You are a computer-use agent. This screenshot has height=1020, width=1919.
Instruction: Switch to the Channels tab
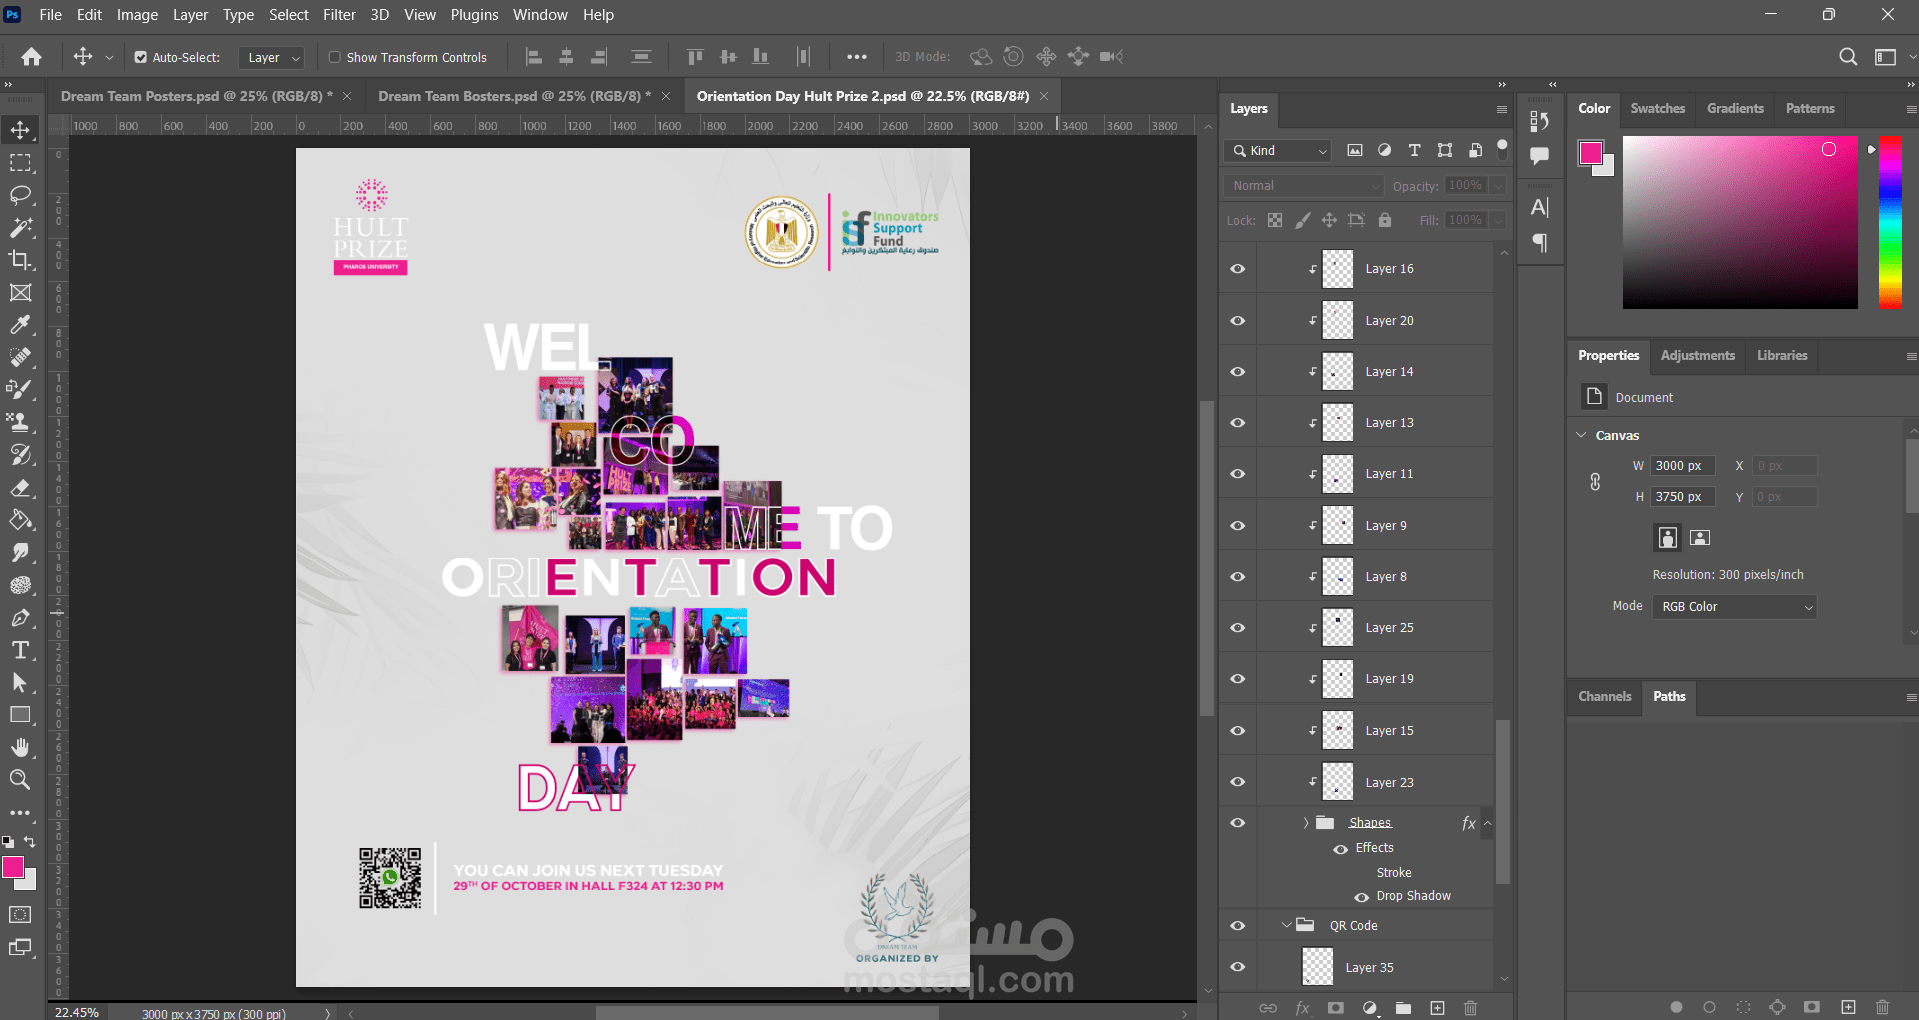coord(1604,696)
